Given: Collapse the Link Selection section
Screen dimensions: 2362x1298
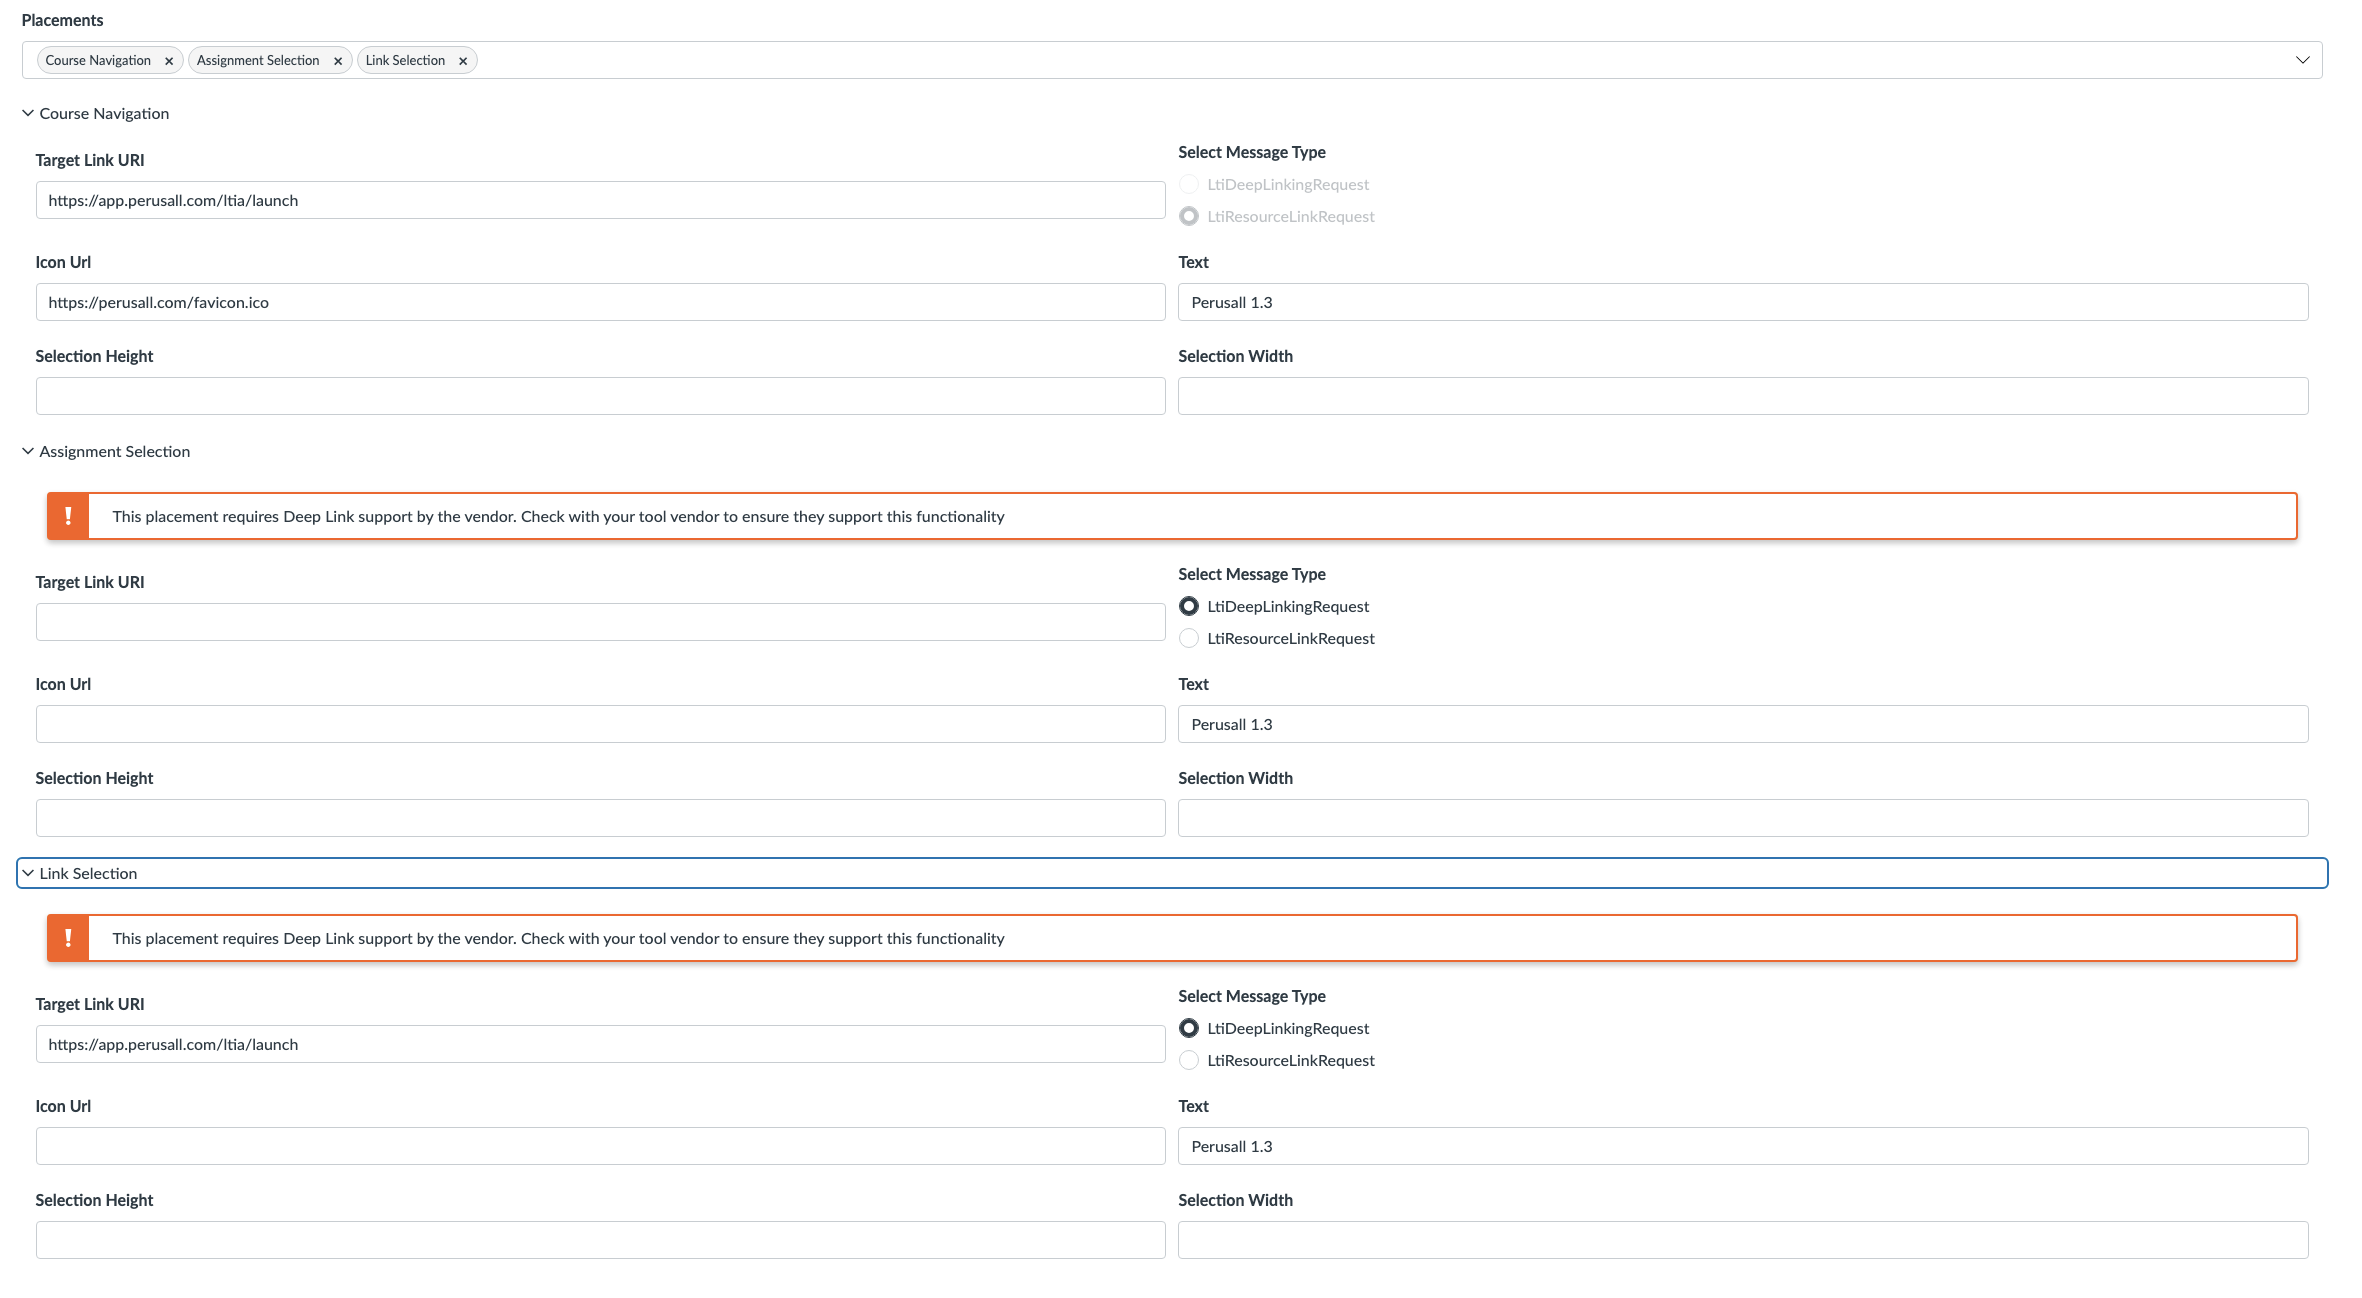Looking at the screenshot, I should tap(88, 873).
